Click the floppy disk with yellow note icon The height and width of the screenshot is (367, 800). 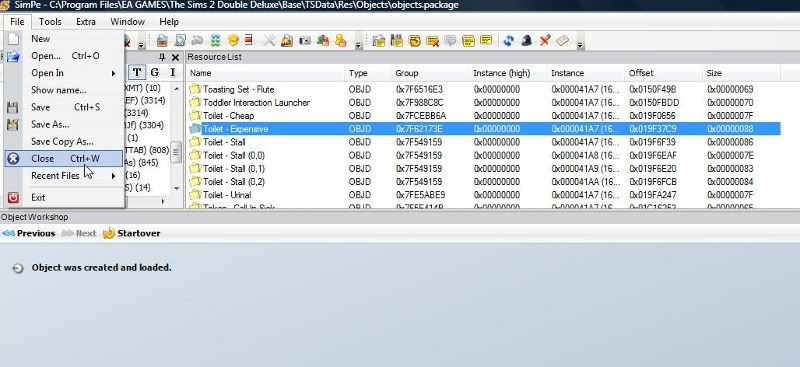pos(396,40)
